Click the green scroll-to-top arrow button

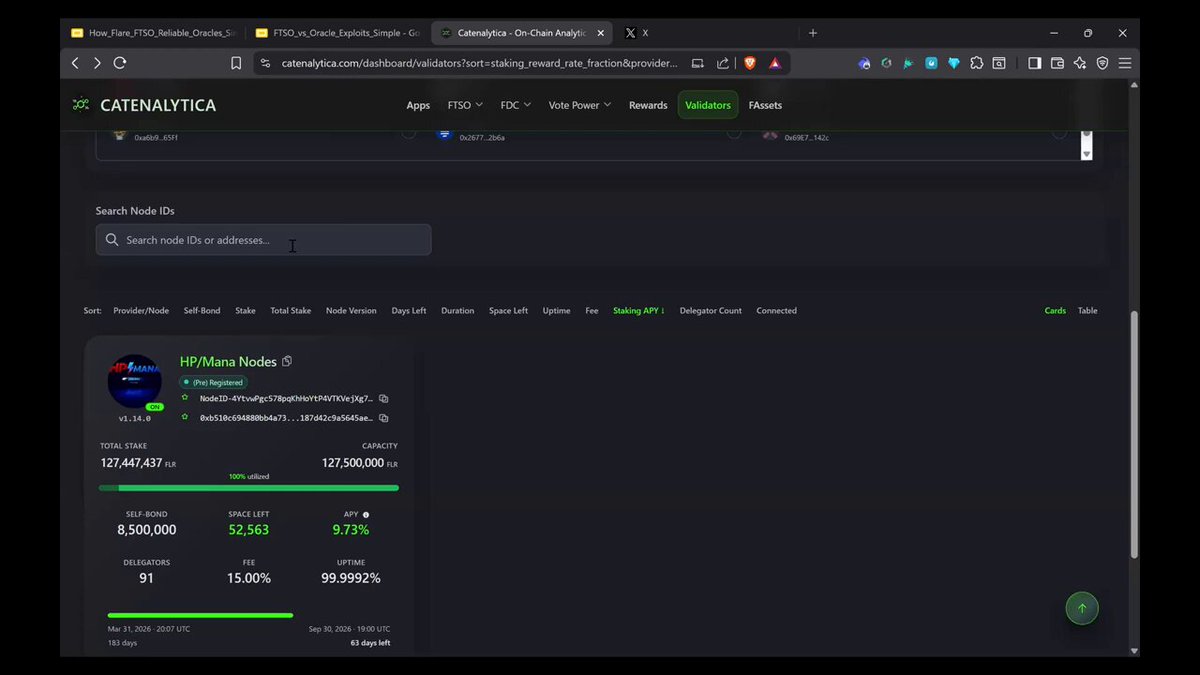tap(1081, 608)
